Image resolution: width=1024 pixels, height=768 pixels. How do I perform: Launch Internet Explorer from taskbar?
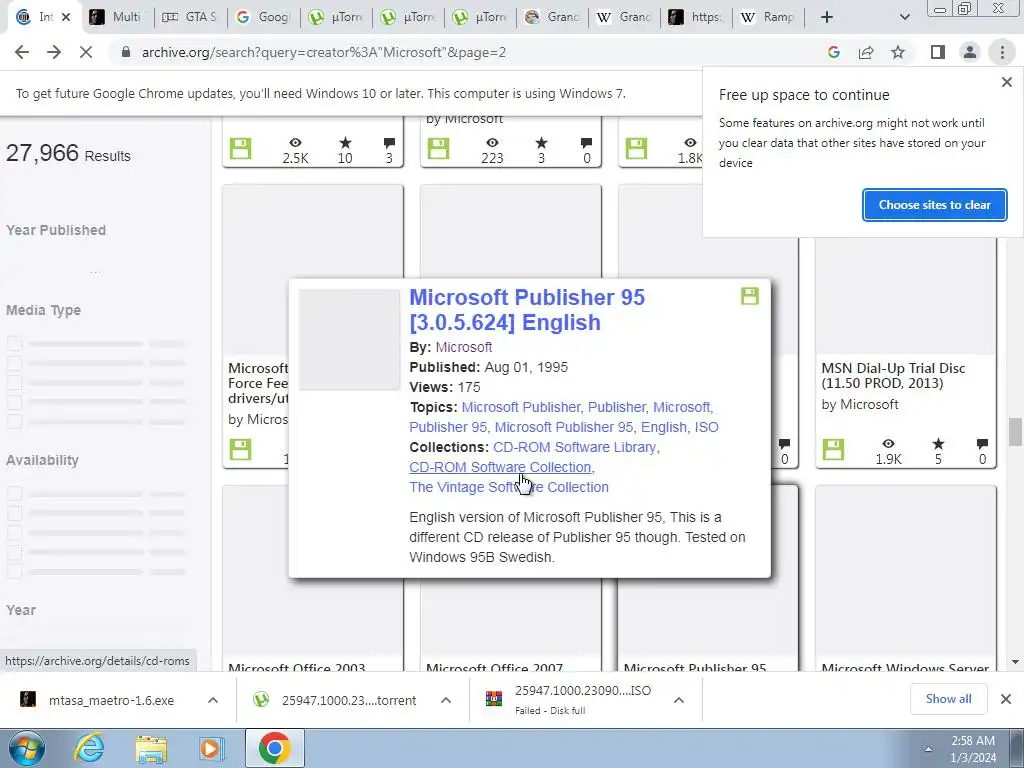click(x=89, y=748)
